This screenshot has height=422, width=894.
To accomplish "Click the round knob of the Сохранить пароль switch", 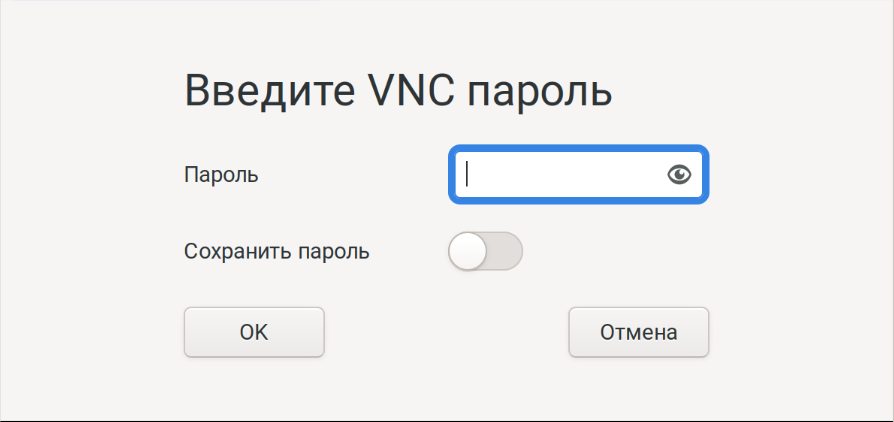I will 467,251.
